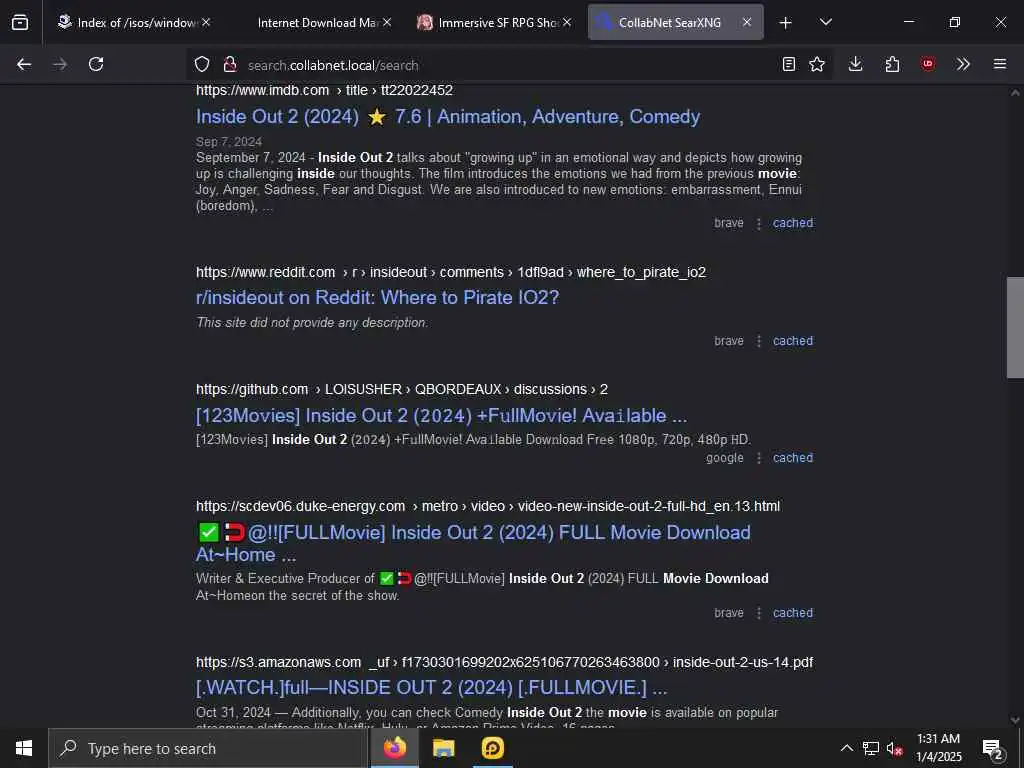Image resolution: width=1024 pixels, height=768 pixels.
Task: Open the [123Movies] Inside Out 2 result
Action: tap(441, 415)
